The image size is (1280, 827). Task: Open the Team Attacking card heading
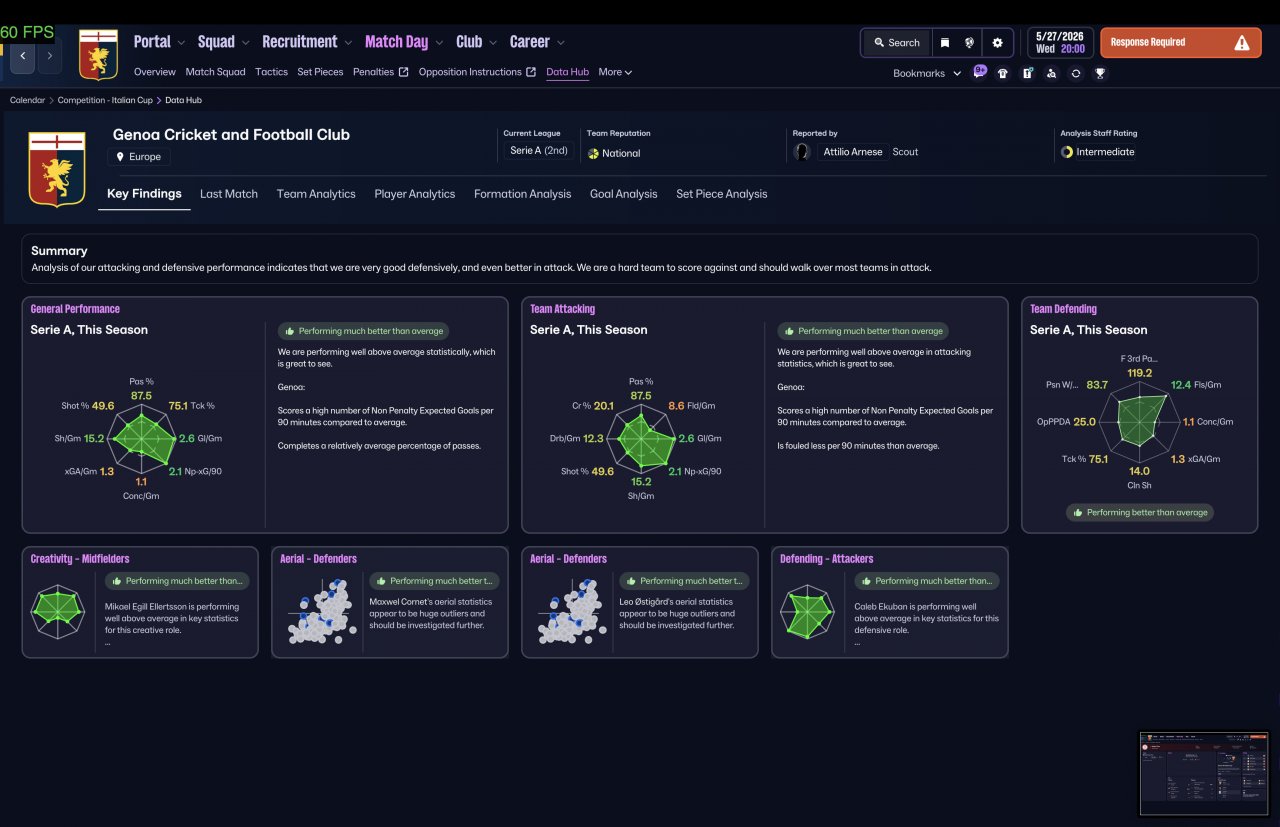coord(562,309)
